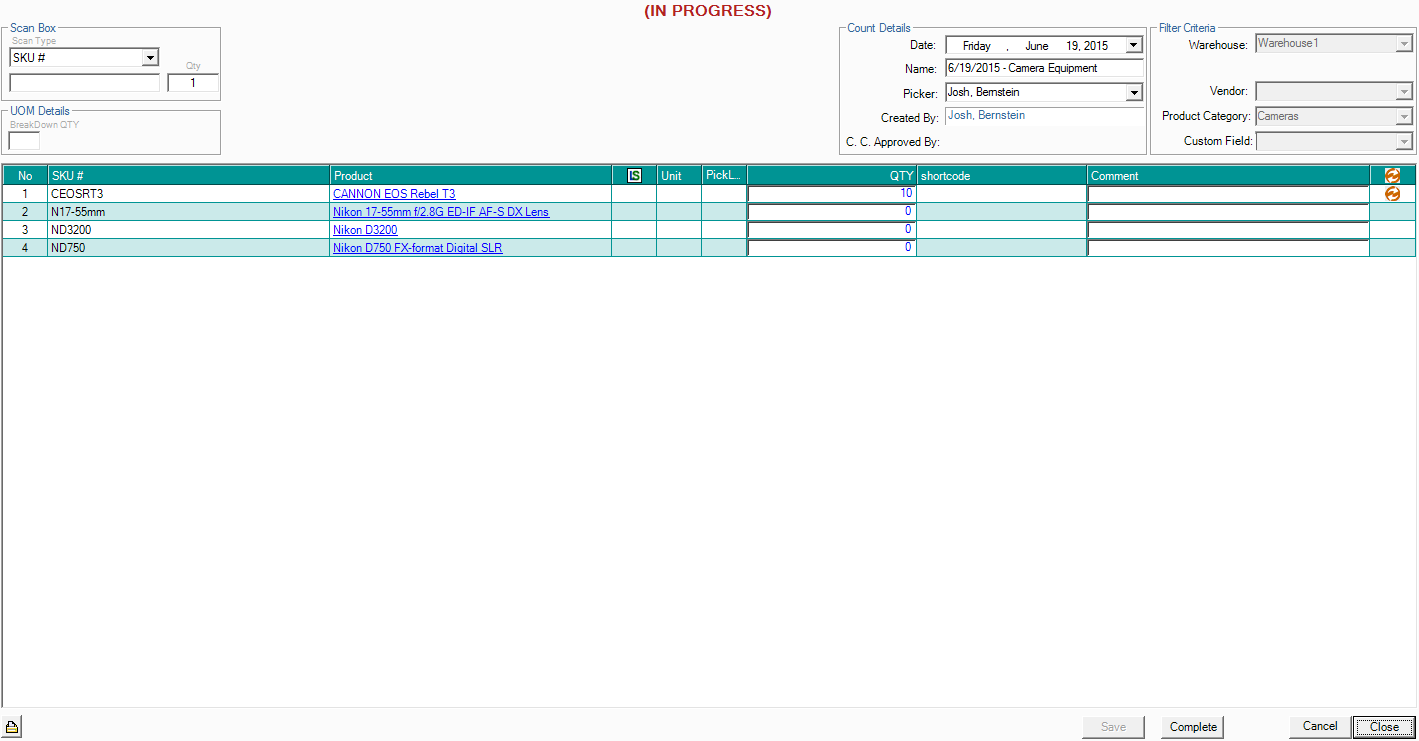This screenshot has height=741, width=1419.
Task: Follow the Nikon D3200 product link
Action: point(365,230)
